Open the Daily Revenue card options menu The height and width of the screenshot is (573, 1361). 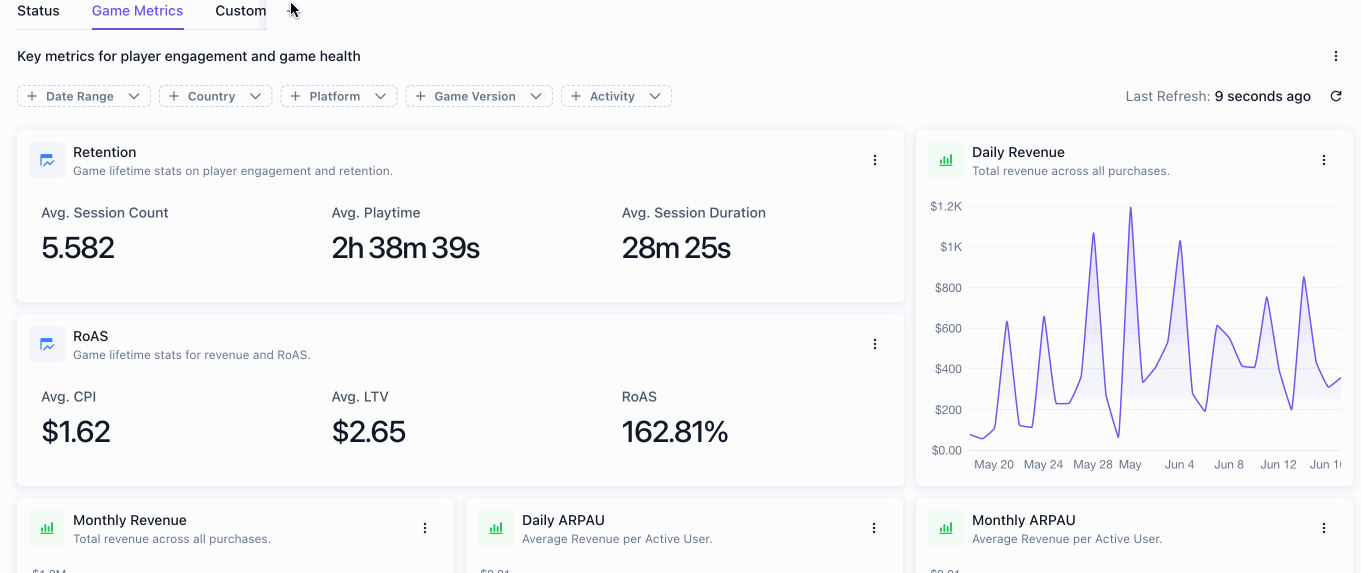[x=1324, y=160]
